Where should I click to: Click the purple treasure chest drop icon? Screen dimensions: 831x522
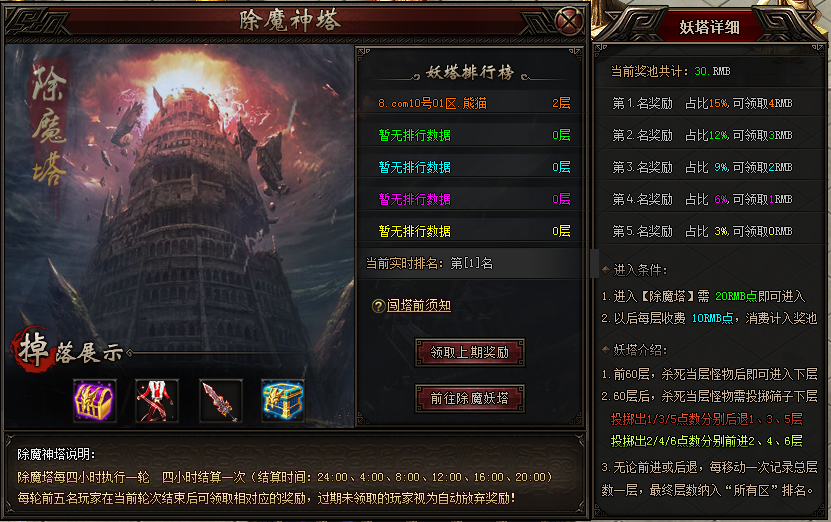[x=94, y=400]
